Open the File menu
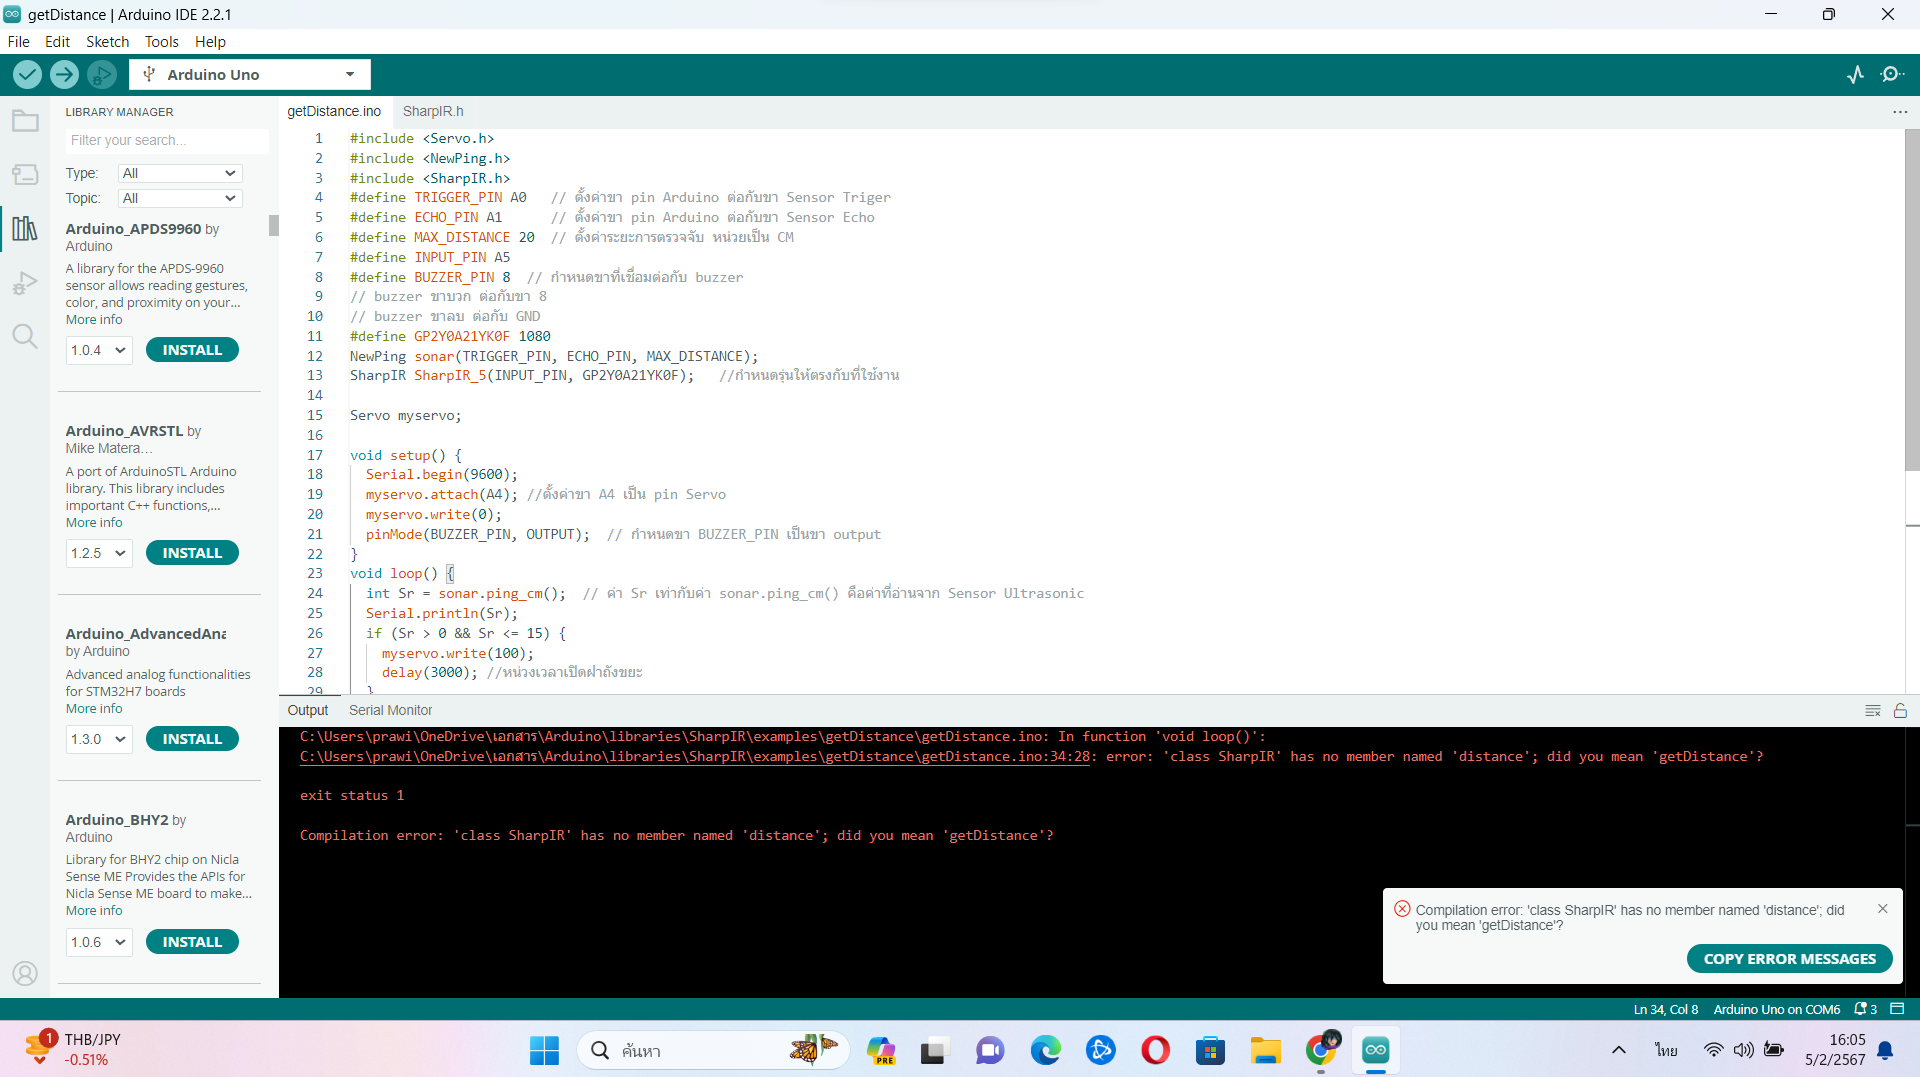1920x1077 pixels. point(18,41)
